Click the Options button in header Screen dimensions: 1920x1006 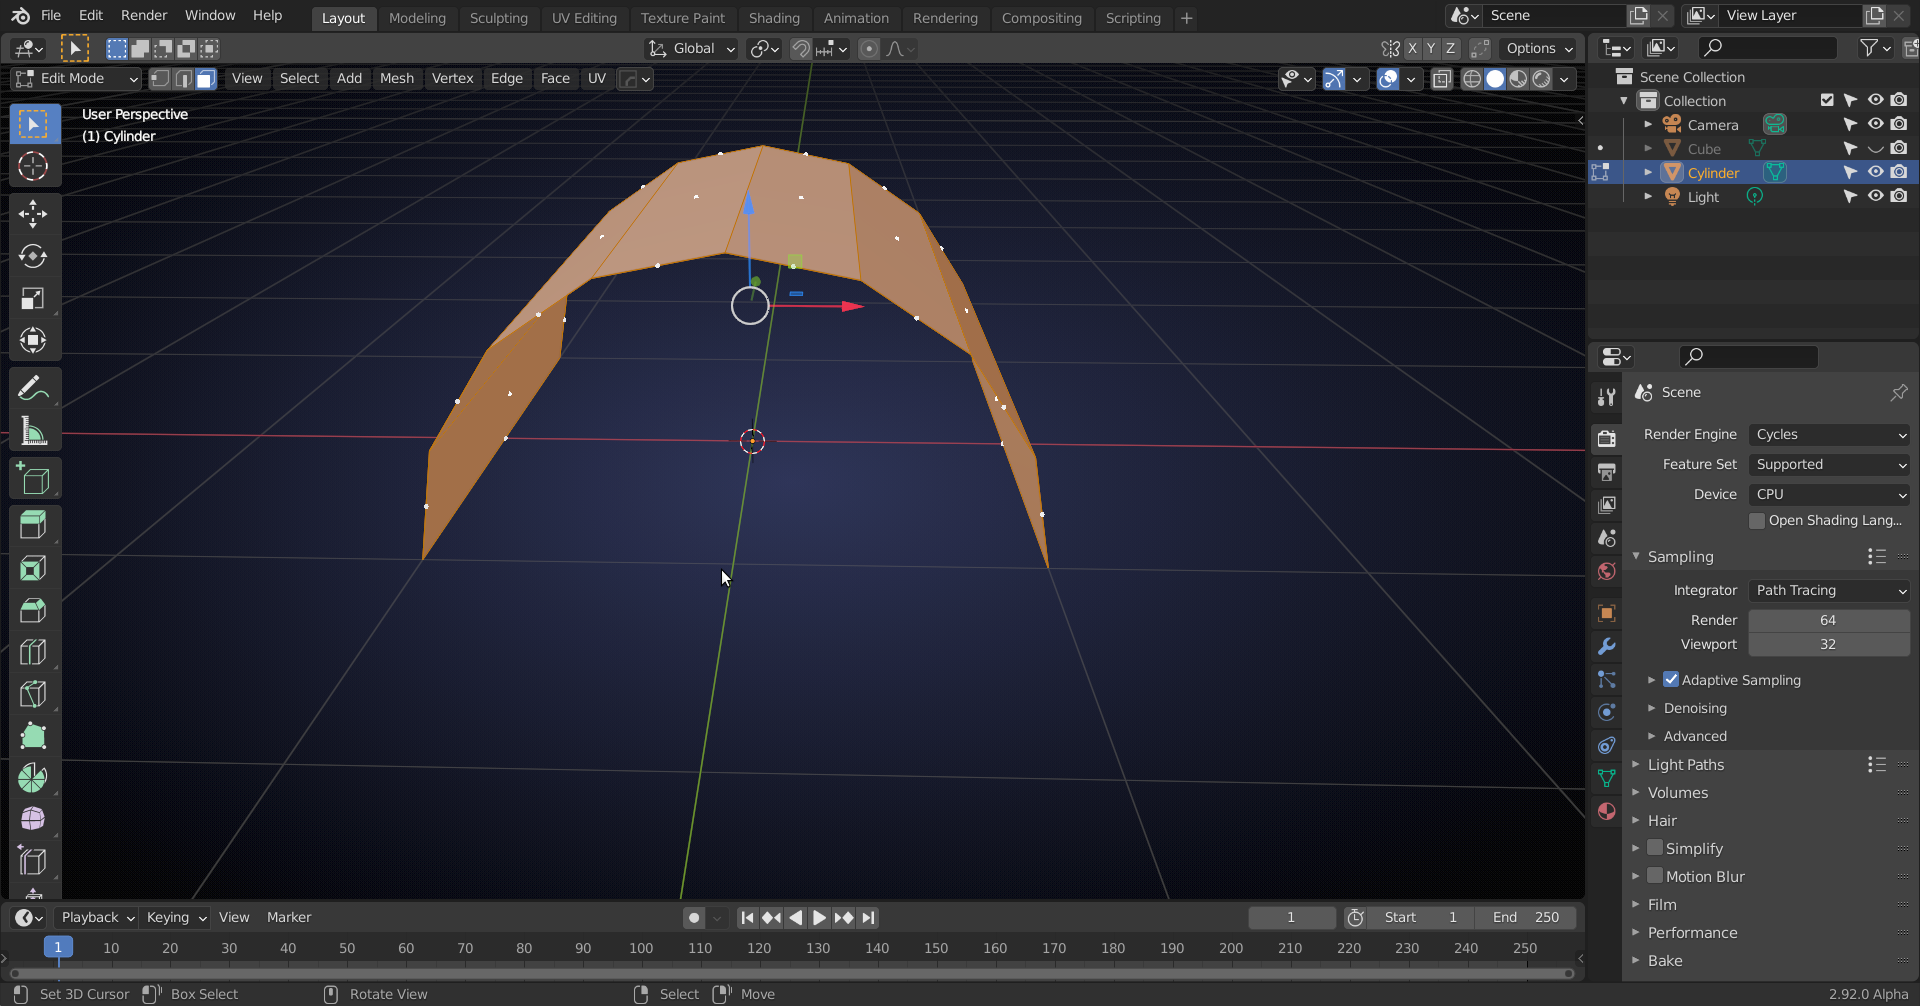click(x=1539, y=48)
